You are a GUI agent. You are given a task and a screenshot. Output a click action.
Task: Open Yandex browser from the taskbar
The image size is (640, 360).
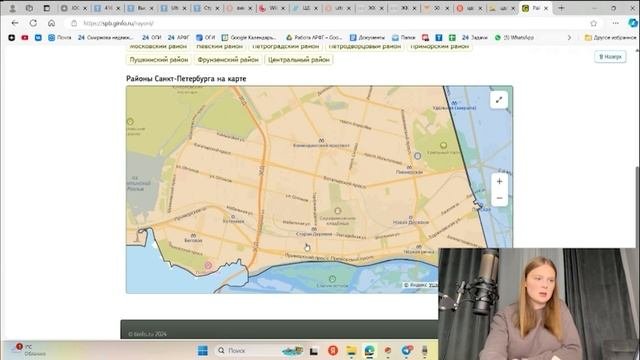pos(333,350)
